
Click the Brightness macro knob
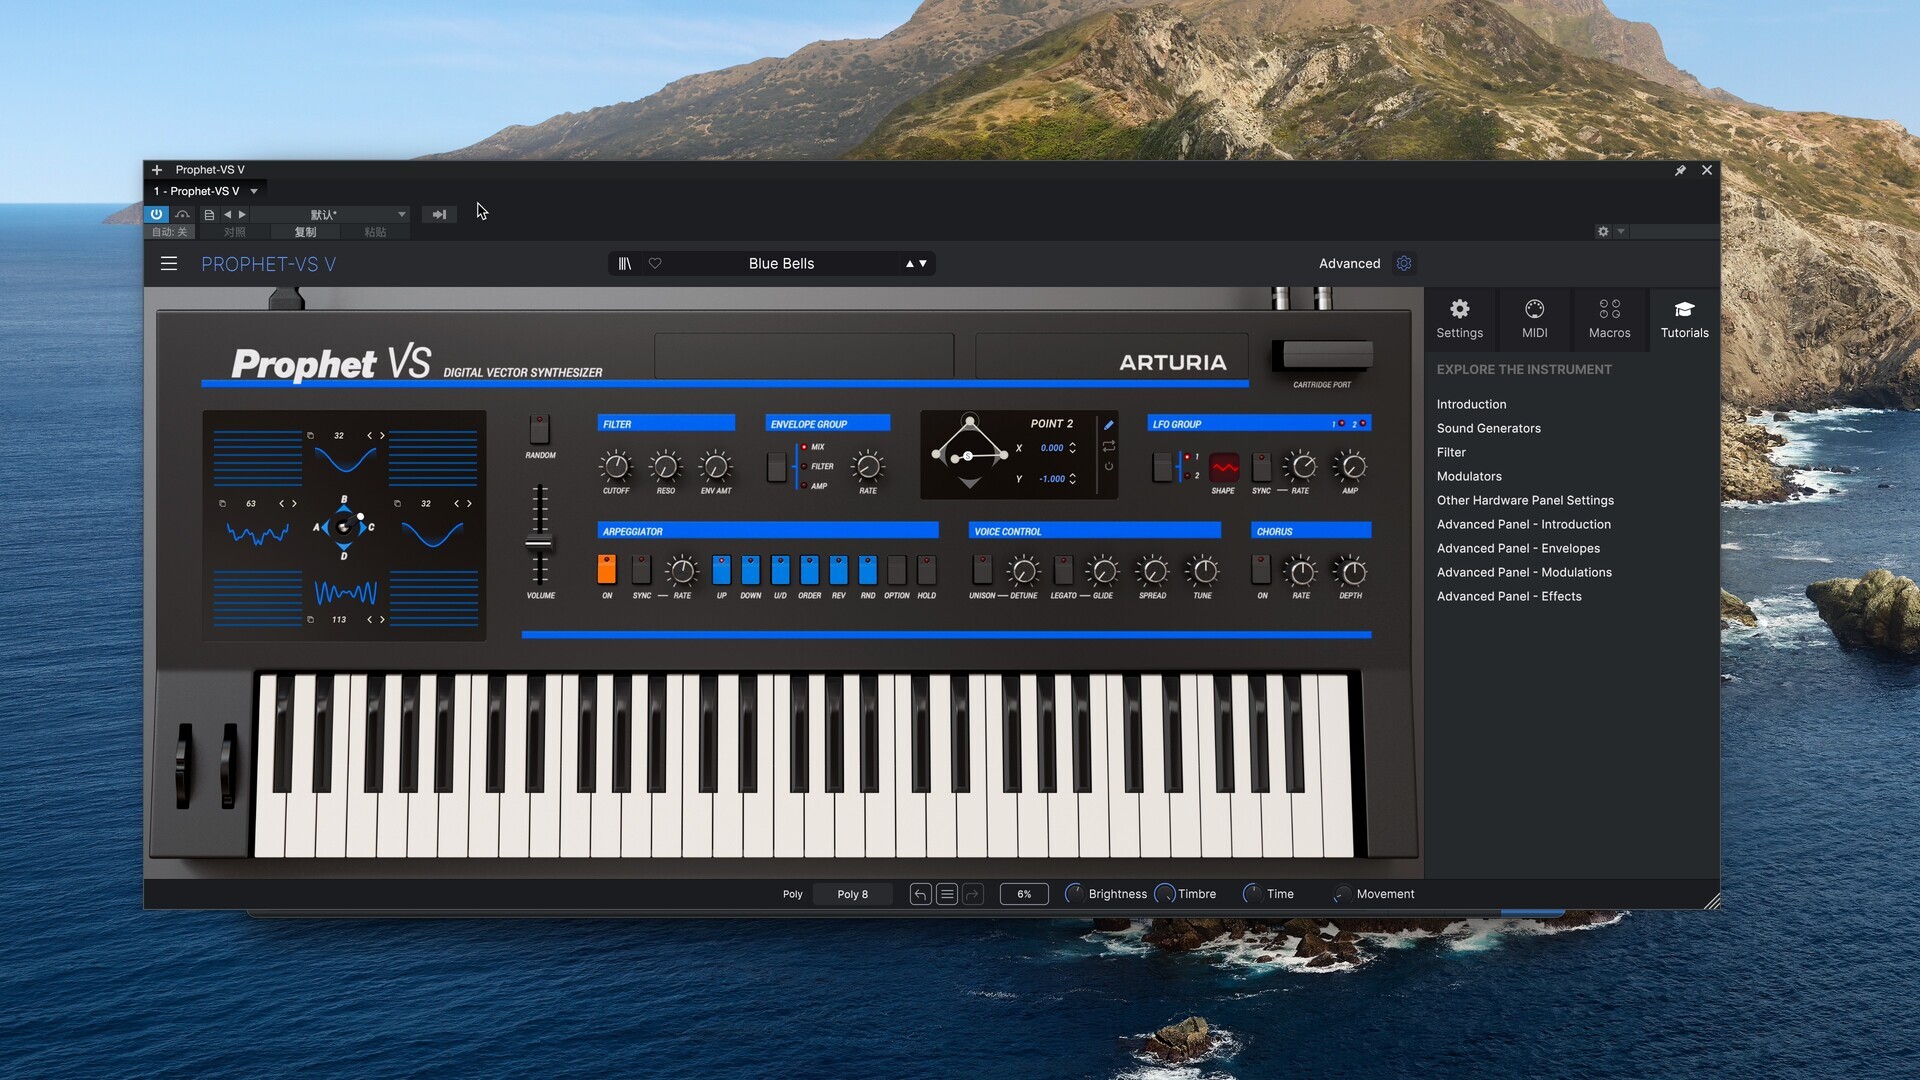(1073, 894)
